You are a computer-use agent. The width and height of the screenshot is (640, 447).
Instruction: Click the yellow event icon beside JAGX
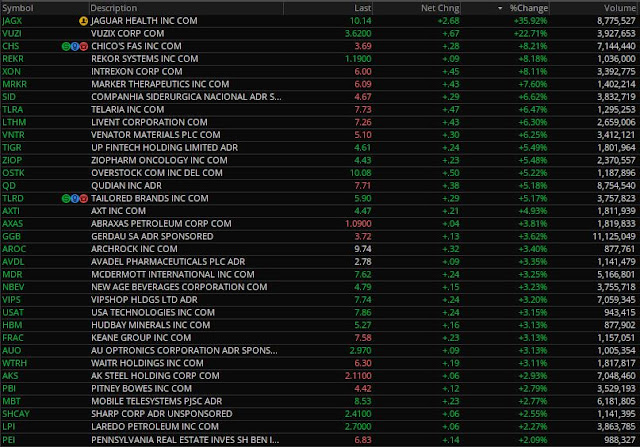(83, 21)
